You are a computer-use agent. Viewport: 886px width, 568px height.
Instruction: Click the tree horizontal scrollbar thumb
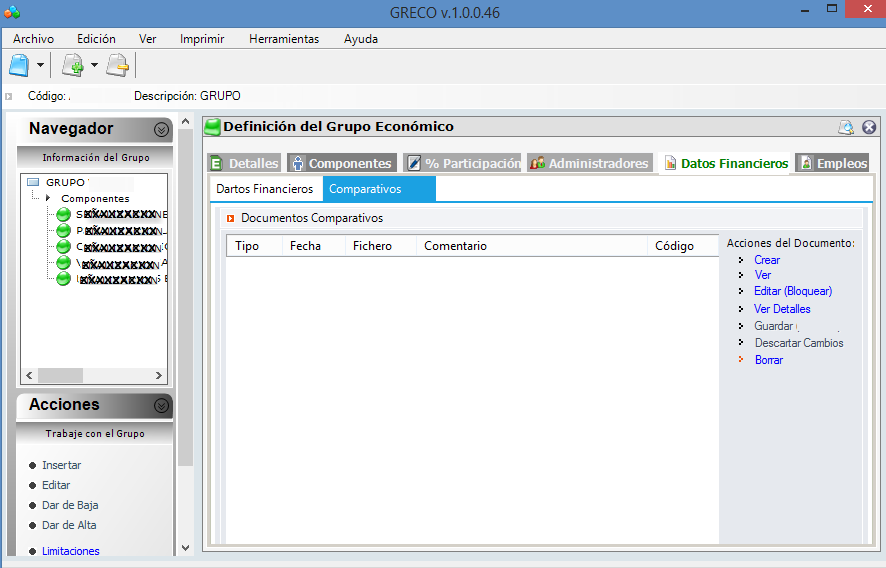[x=60, y=375]
